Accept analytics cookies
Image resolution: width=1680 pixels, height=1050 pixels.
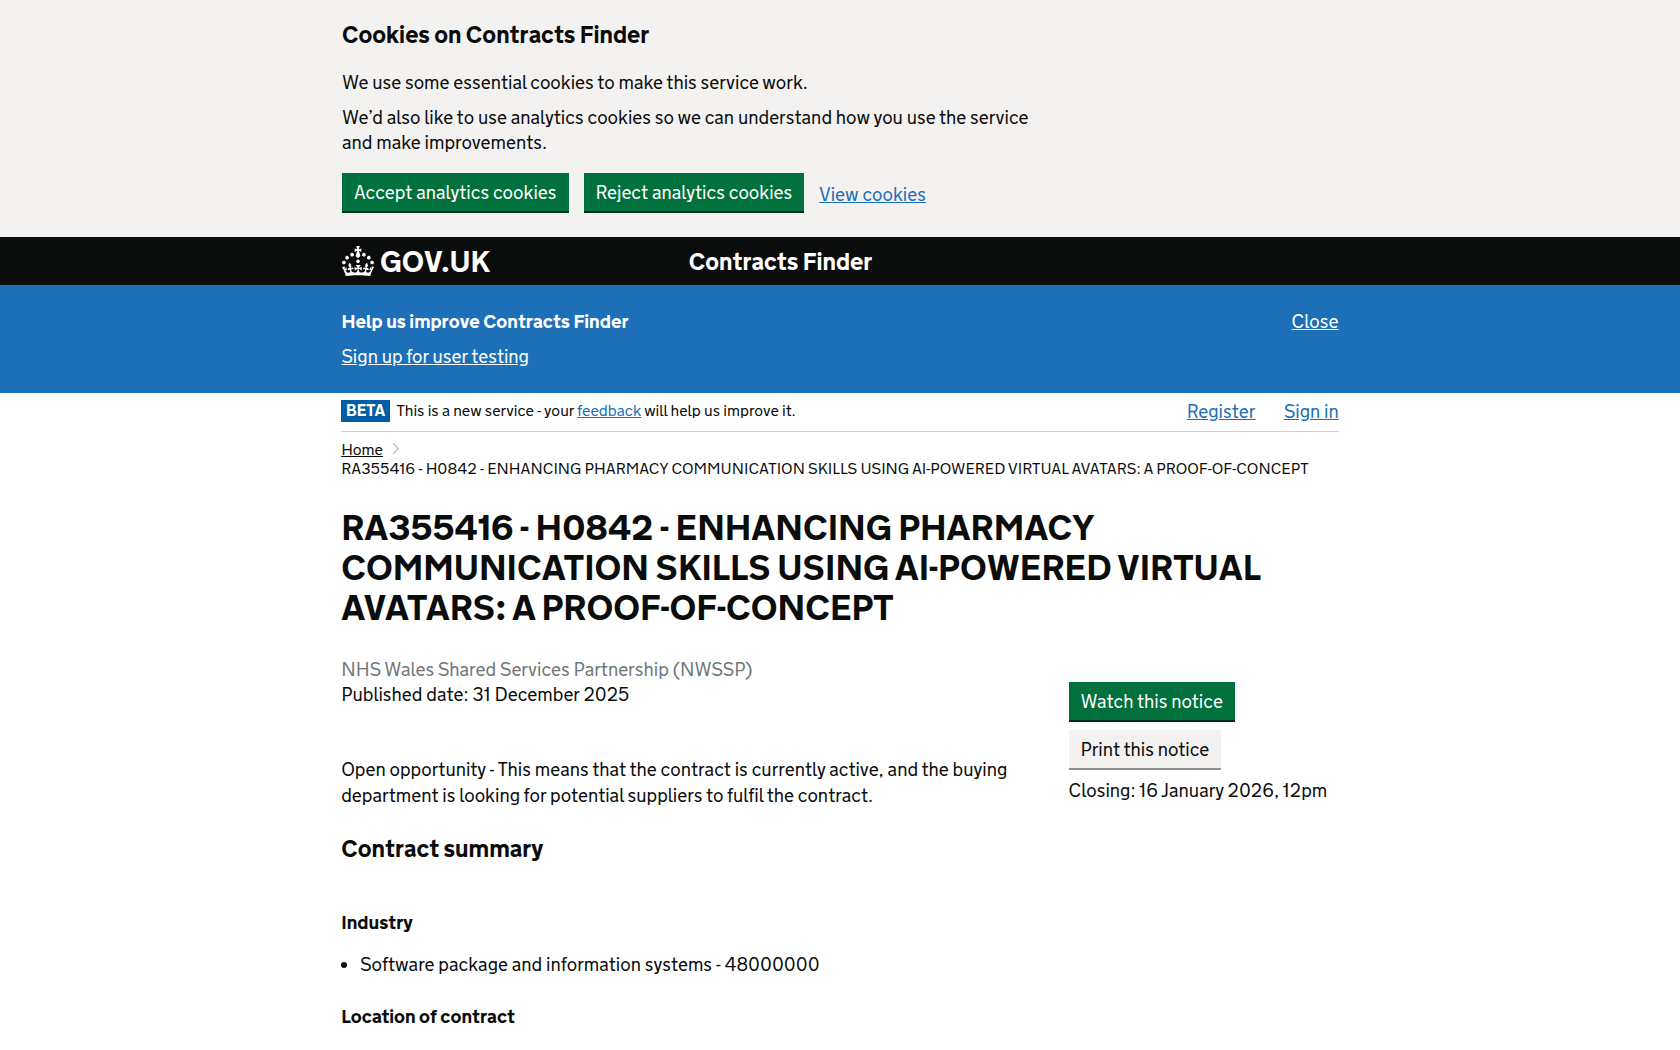coord(455,193)
